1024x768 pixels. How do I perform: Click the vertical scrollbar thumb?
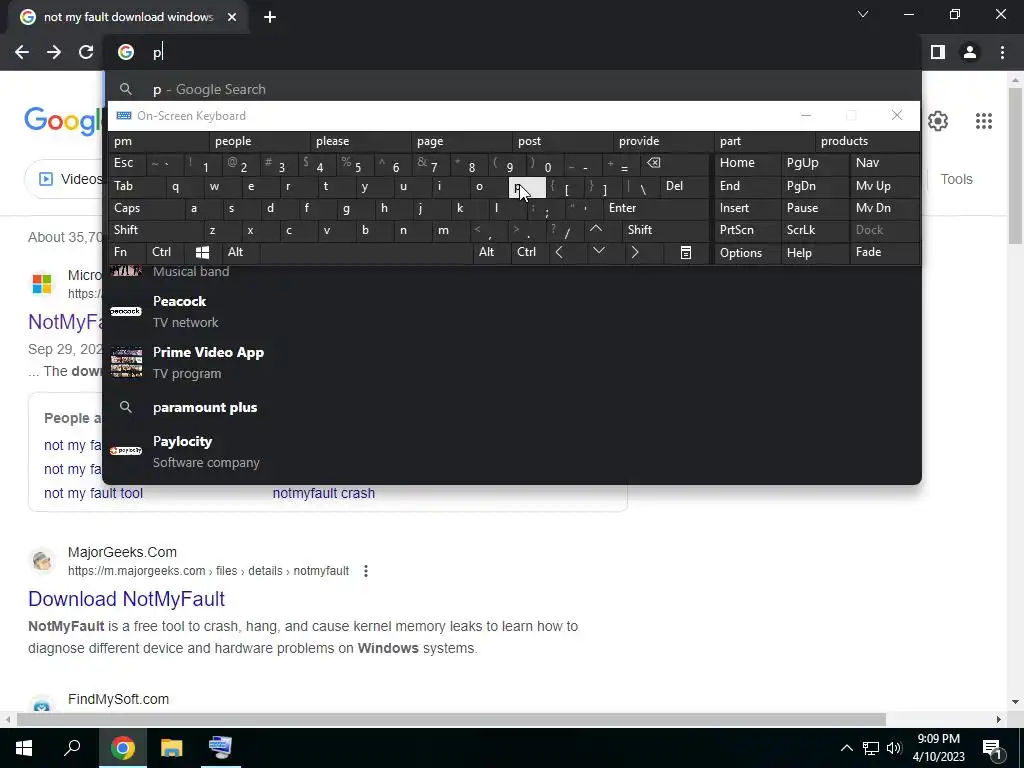tap(1015, 167)
